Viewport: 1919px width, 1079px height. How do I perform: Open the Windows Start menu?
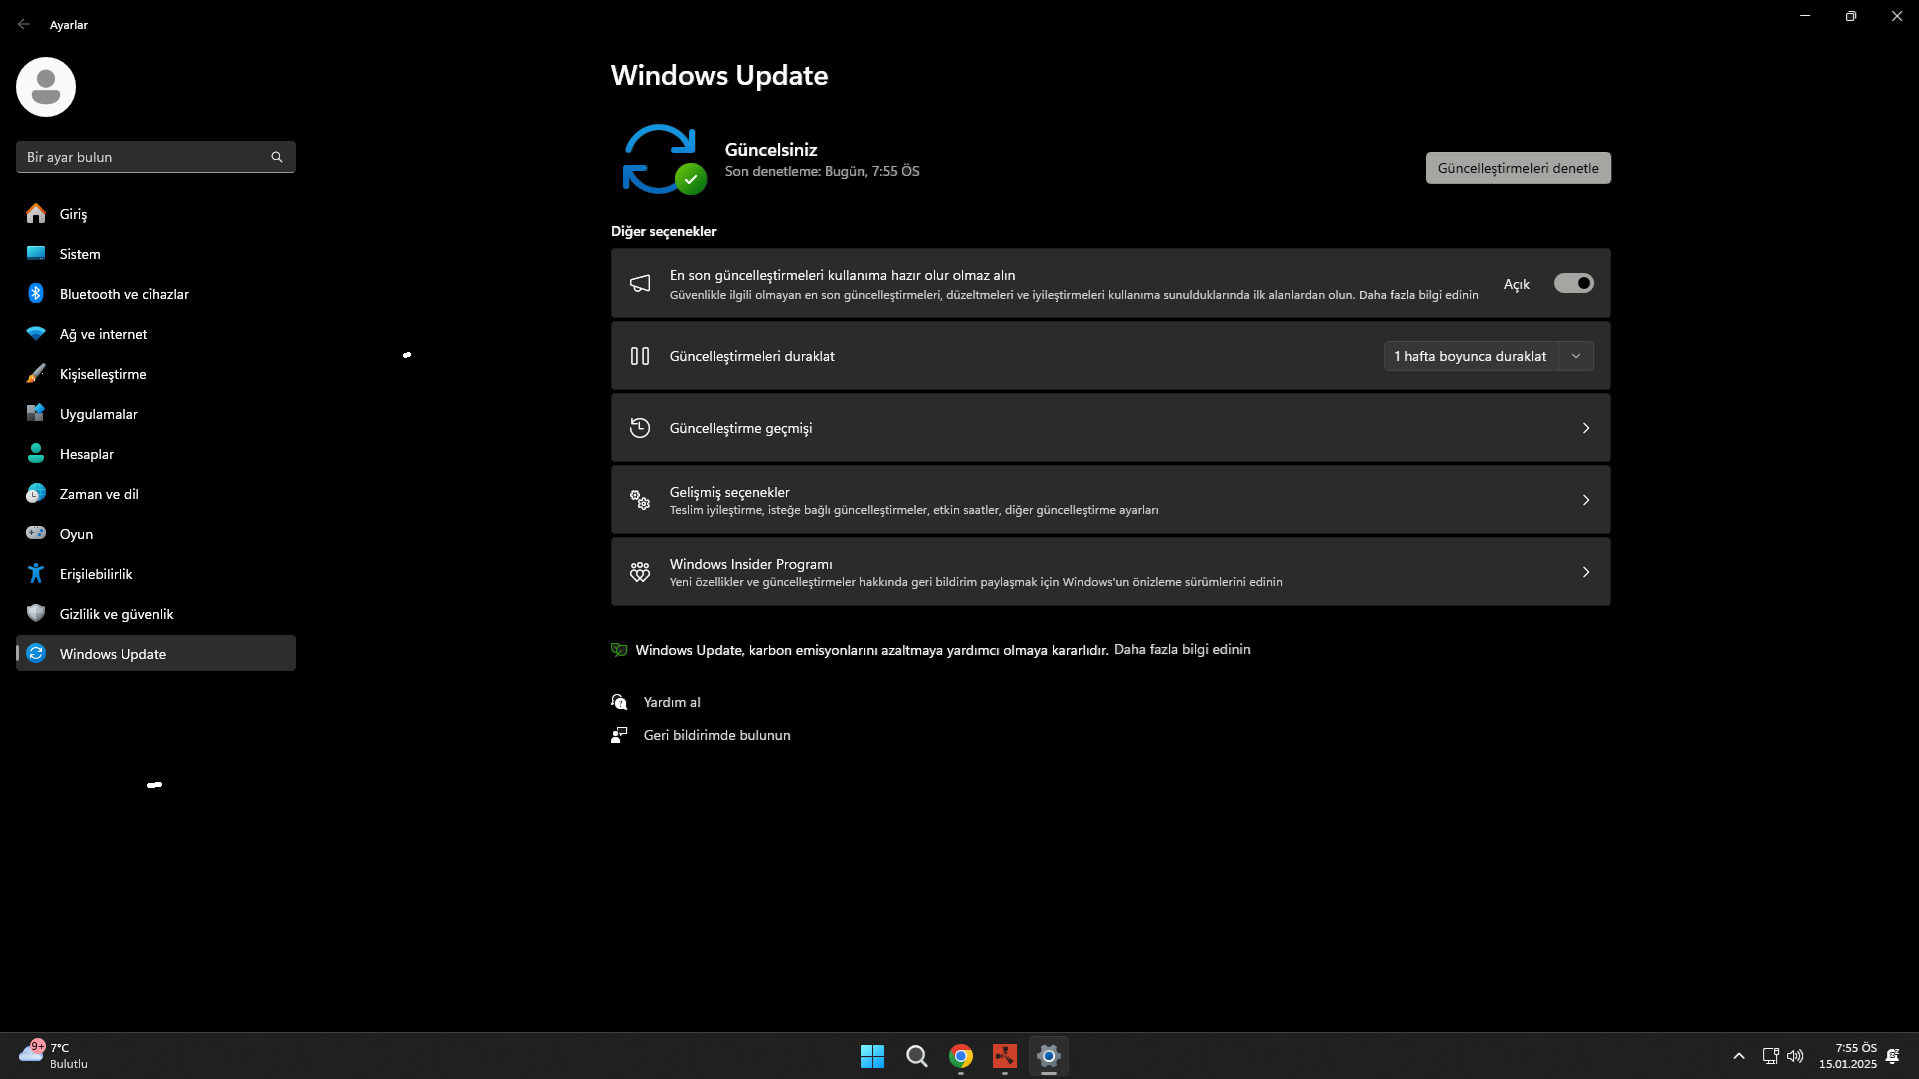click(872, 1056)
